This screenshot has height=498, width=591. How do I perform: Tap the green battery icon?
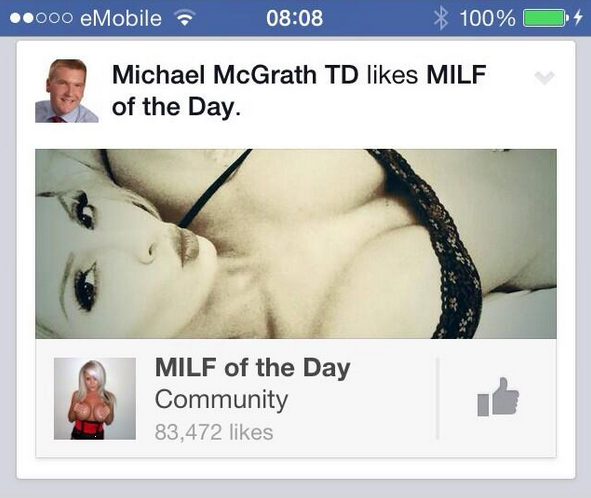pos(546,18)
